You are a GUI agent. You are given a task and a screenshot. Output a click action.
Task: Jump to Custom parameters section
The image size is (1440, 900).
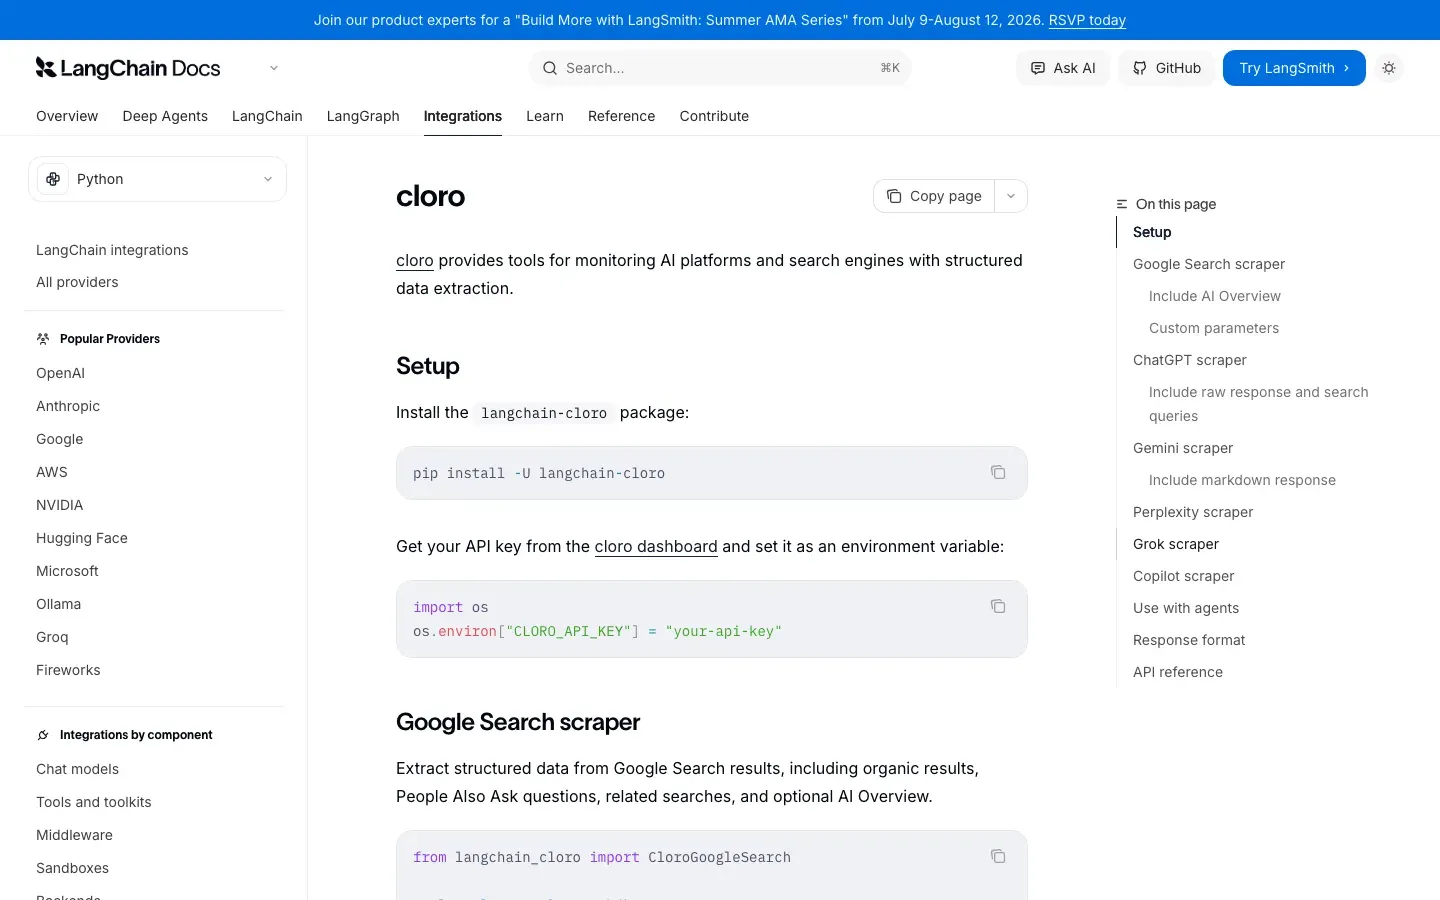coord(1214,328)
